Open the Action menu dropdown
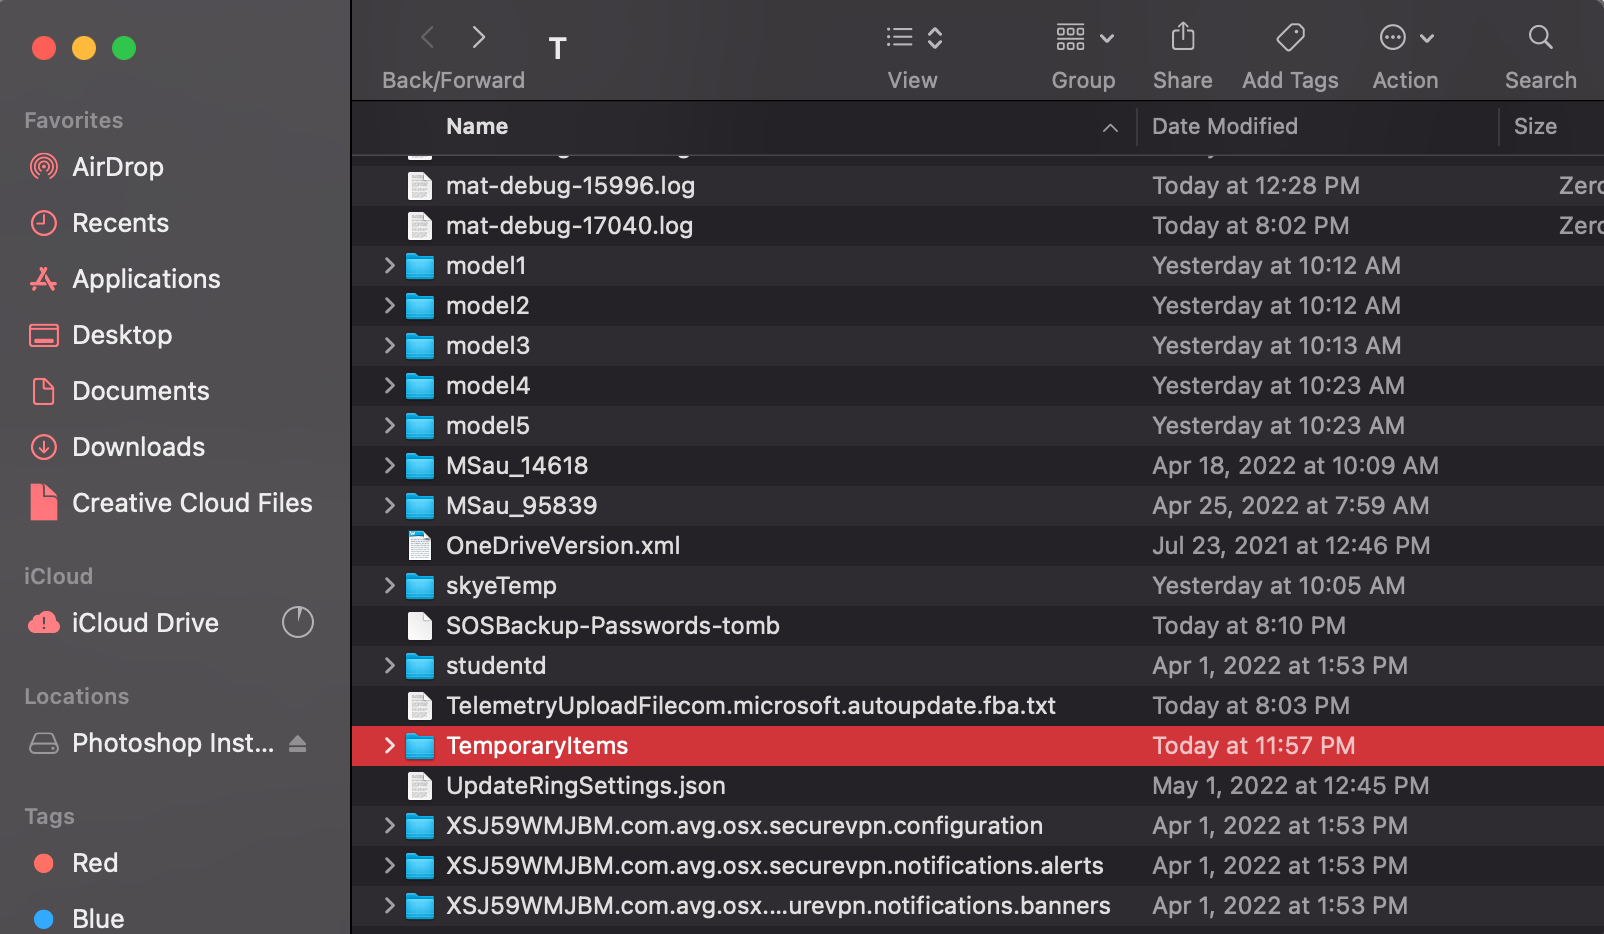The width and height of the screenshot is (1604, 934). click(1405, 38)
